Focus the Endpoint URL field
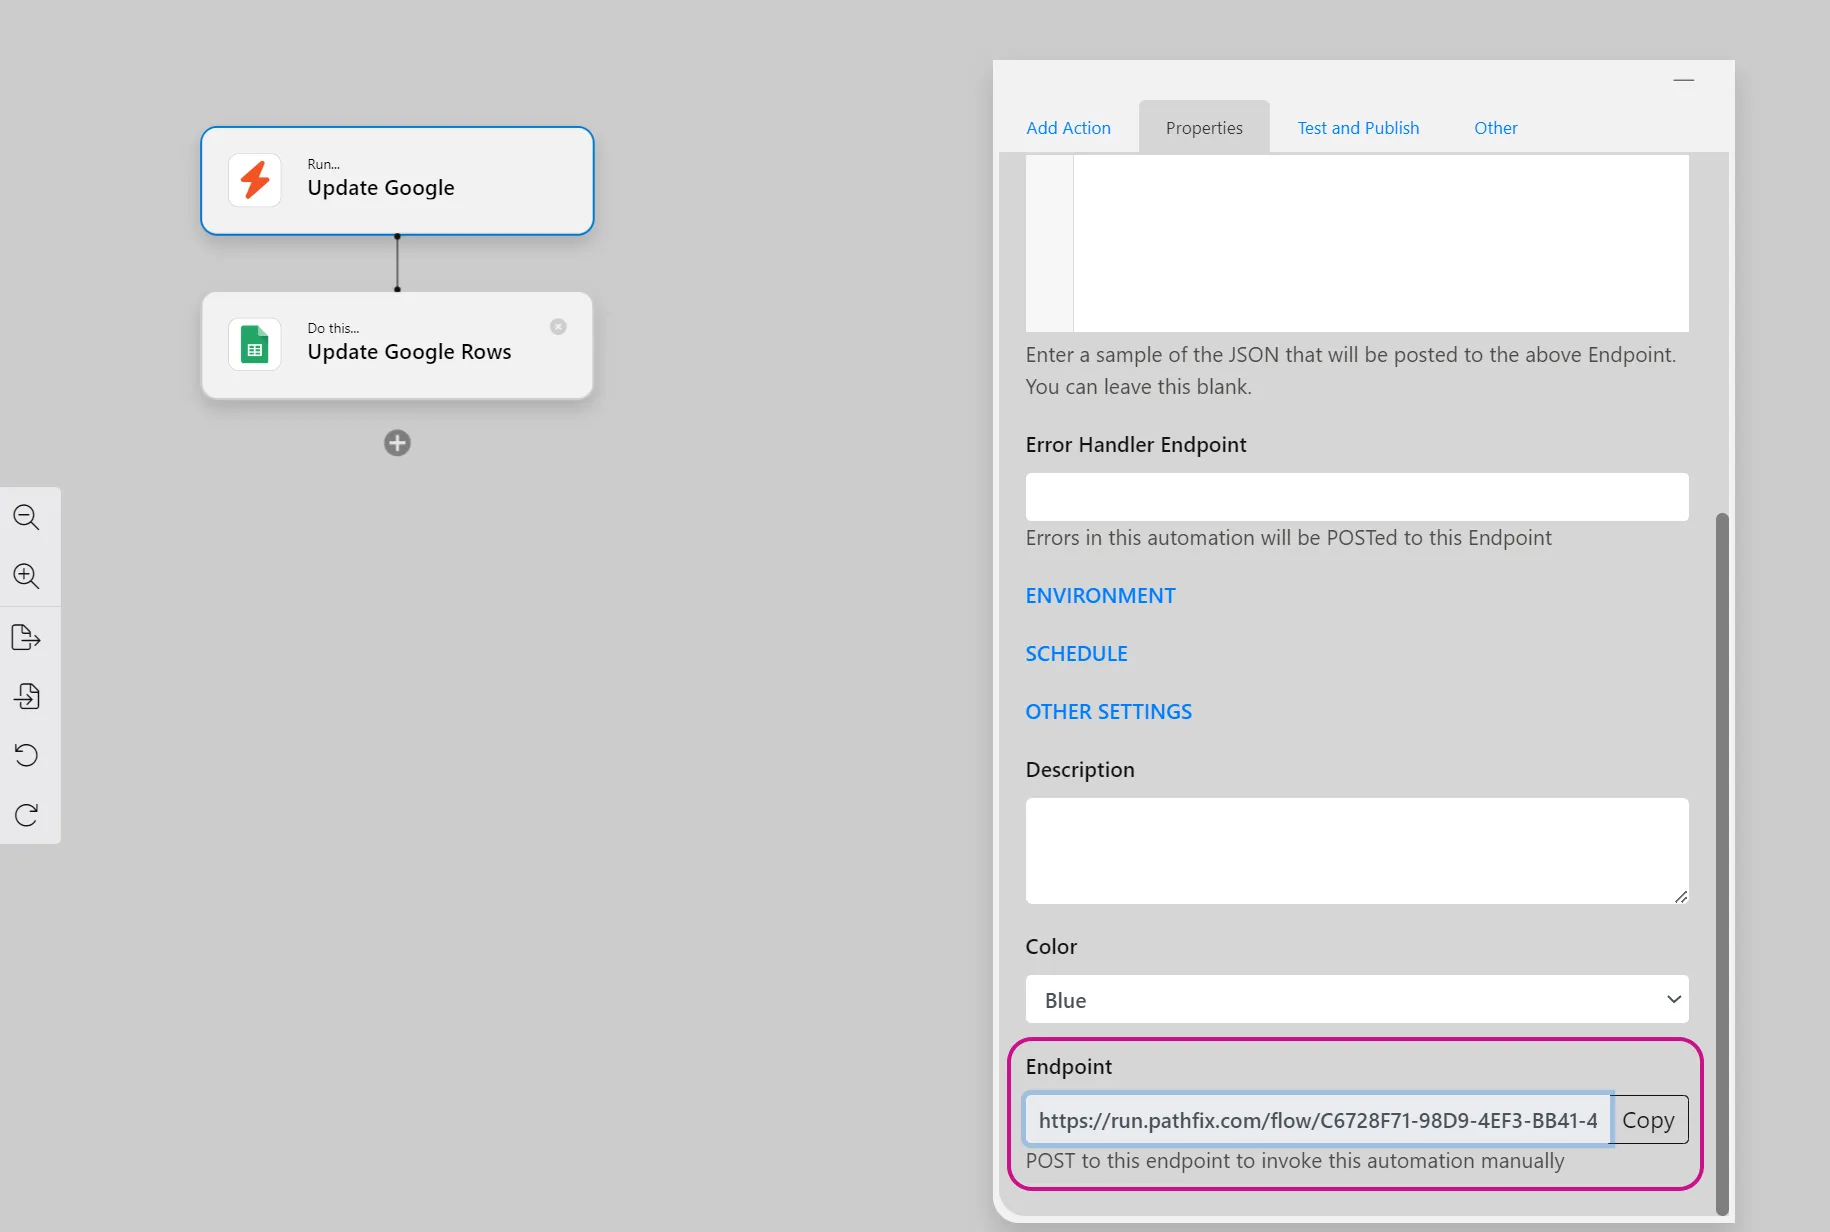The image size is (1830, 1232). (x=1318, y=1120)
